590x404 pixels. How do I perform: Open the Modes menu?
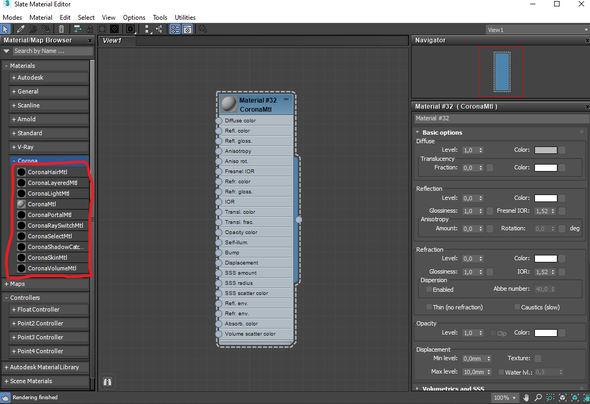pos(12,17)
